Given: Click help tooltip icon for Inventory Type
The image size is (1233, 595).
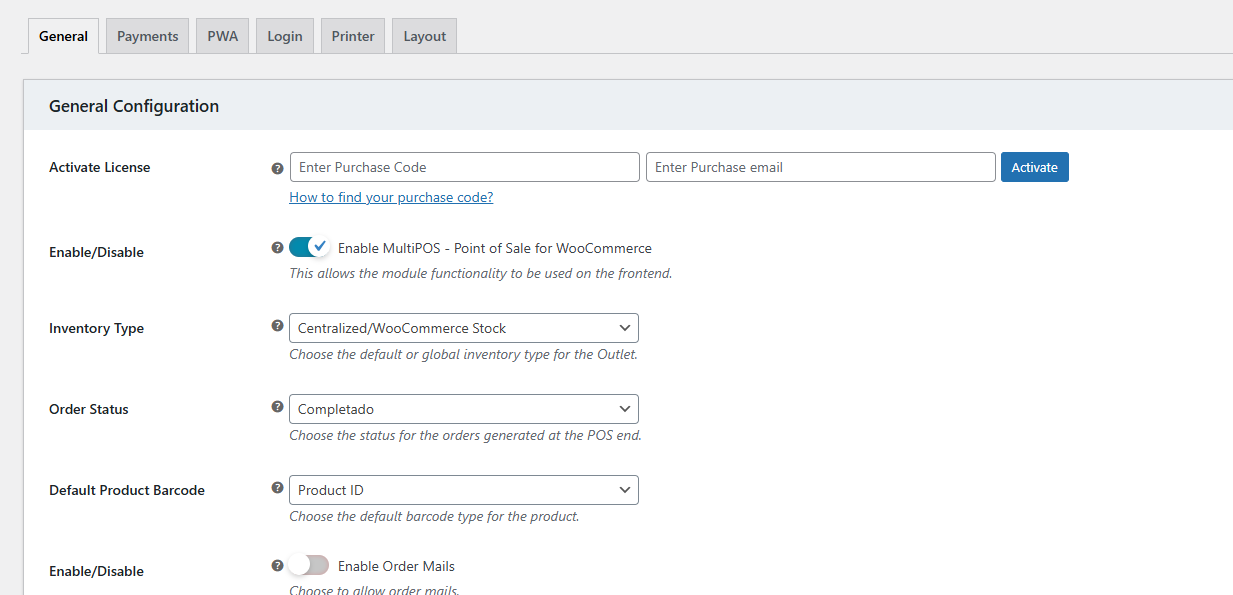Looking at the screenshot, I should pos(278,326).
